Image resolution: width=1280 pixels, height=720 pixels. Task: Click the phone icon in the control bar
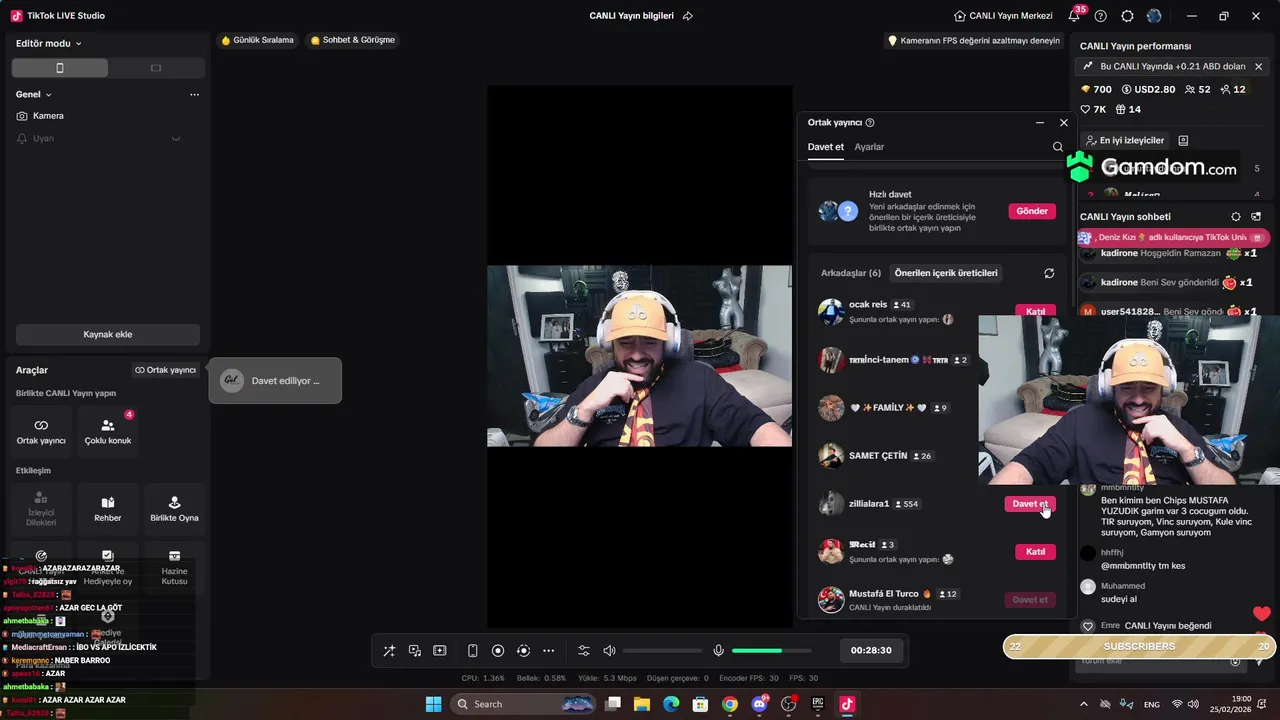473,651
